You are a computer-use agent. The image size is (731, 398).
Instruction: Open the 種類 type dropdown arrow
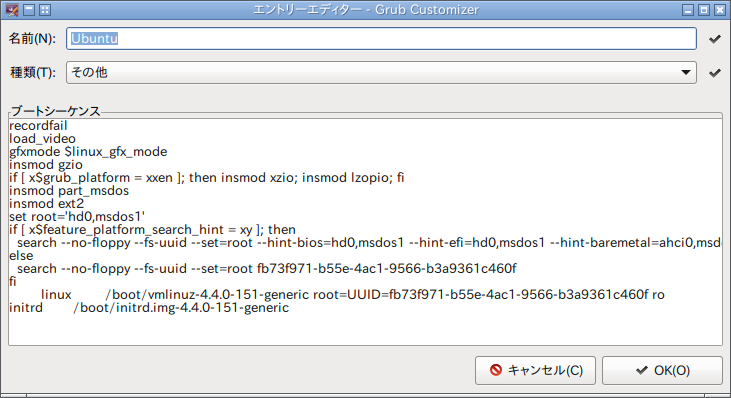pos(685,73)
